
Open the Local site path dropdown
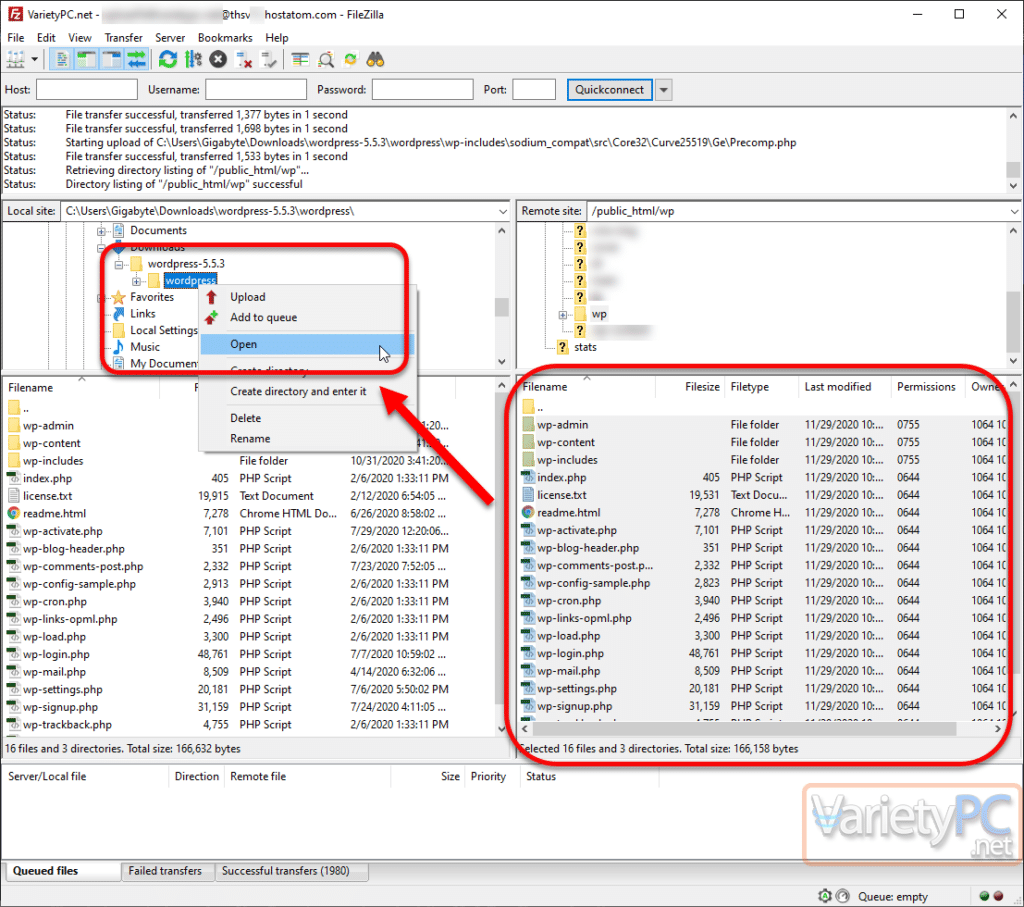click(503, 212)
